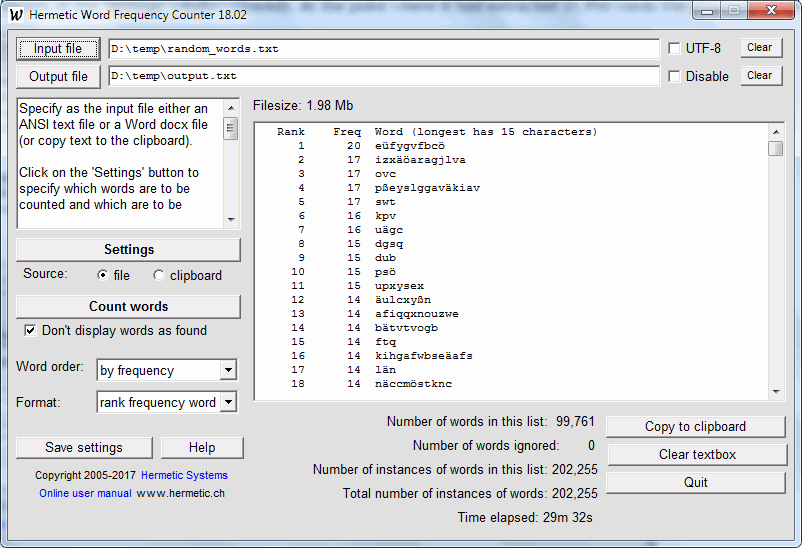Focus the input file path field
The height and width of the screenshot is (548, 802).
click(384, 49)
